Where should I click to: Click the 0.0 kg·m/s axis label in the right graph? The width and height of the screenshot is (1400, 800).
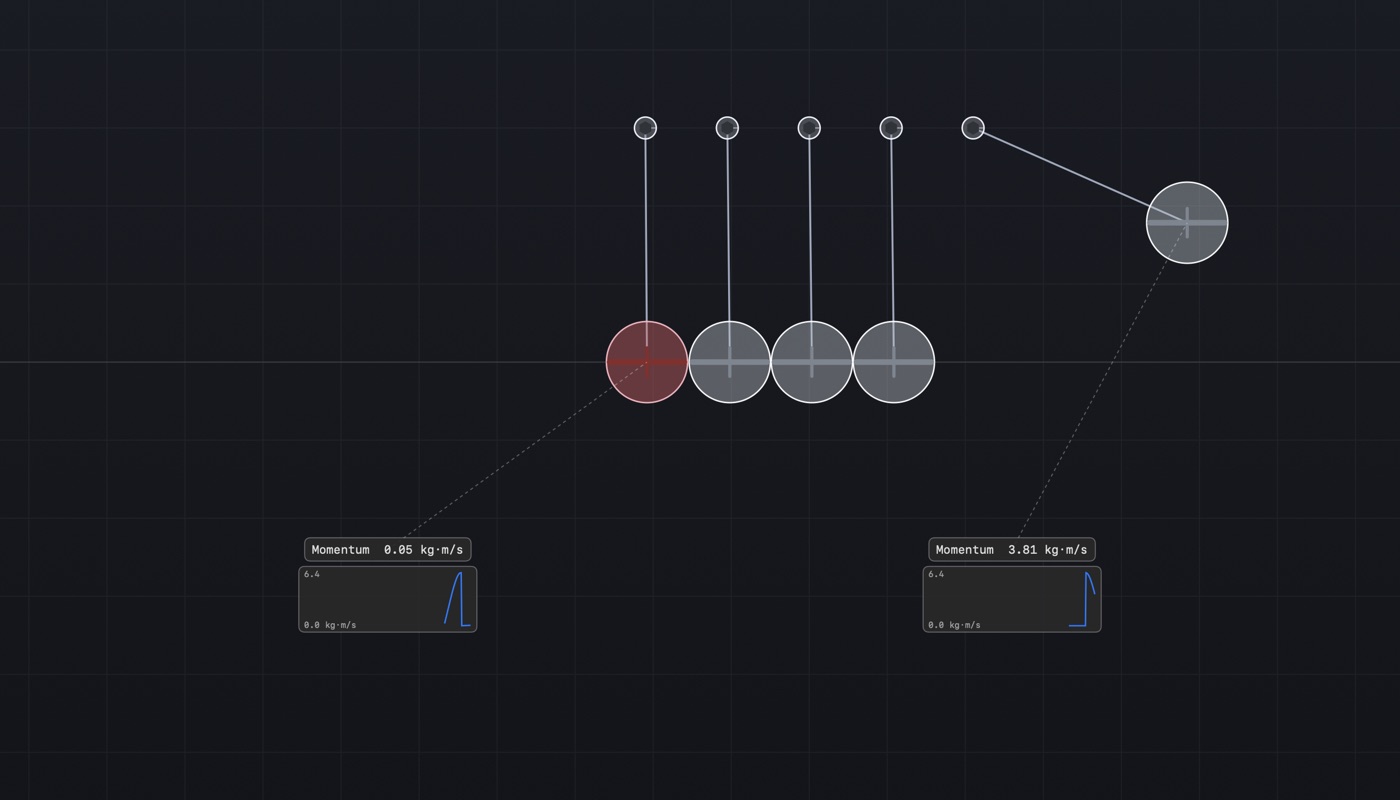[954, 625]
